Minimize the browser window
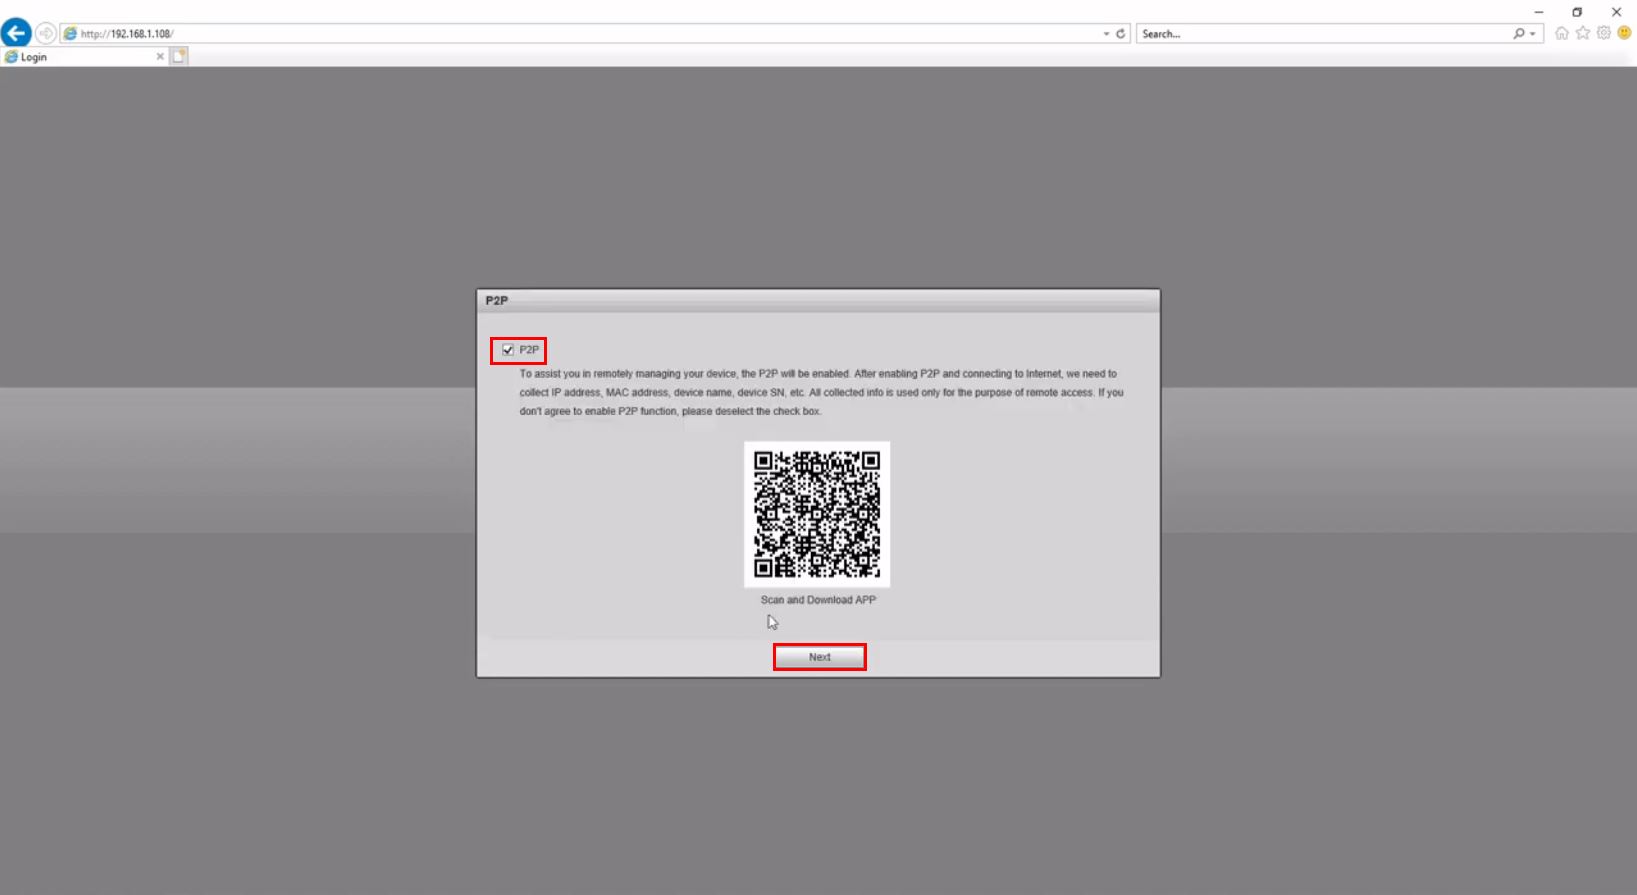This screenshot has height=895, width=1637. point(1539,12)
